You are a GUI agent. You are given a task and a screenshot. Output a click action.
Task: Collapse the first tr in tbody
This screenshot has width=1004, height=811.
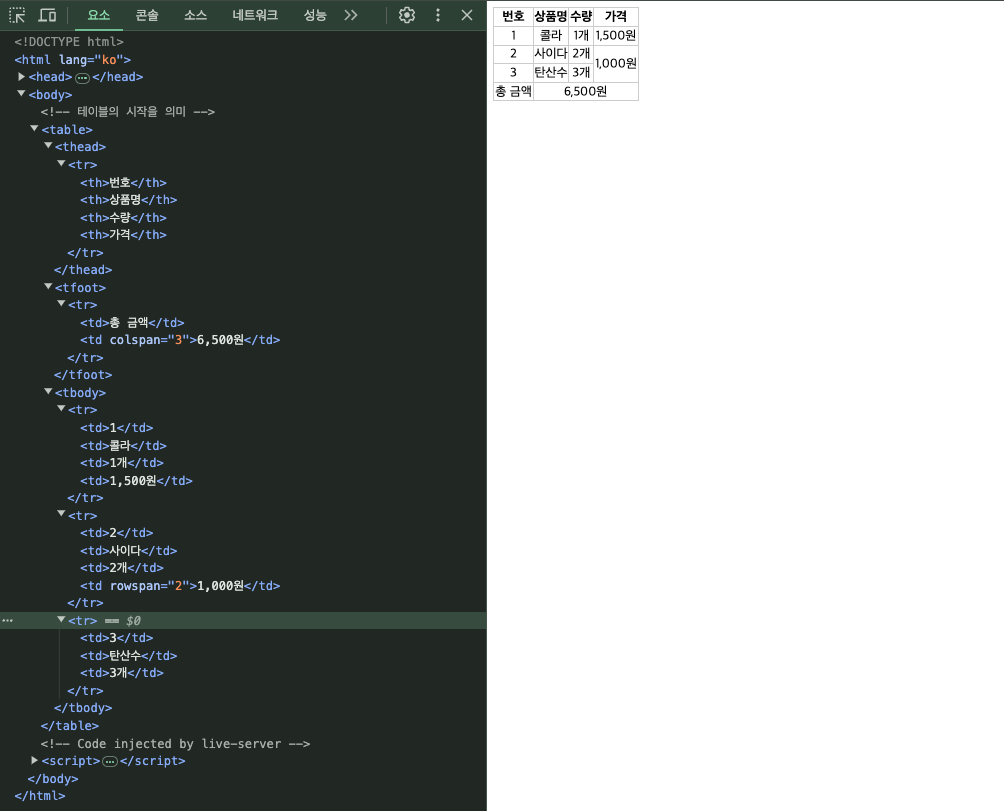click(61, 409)
